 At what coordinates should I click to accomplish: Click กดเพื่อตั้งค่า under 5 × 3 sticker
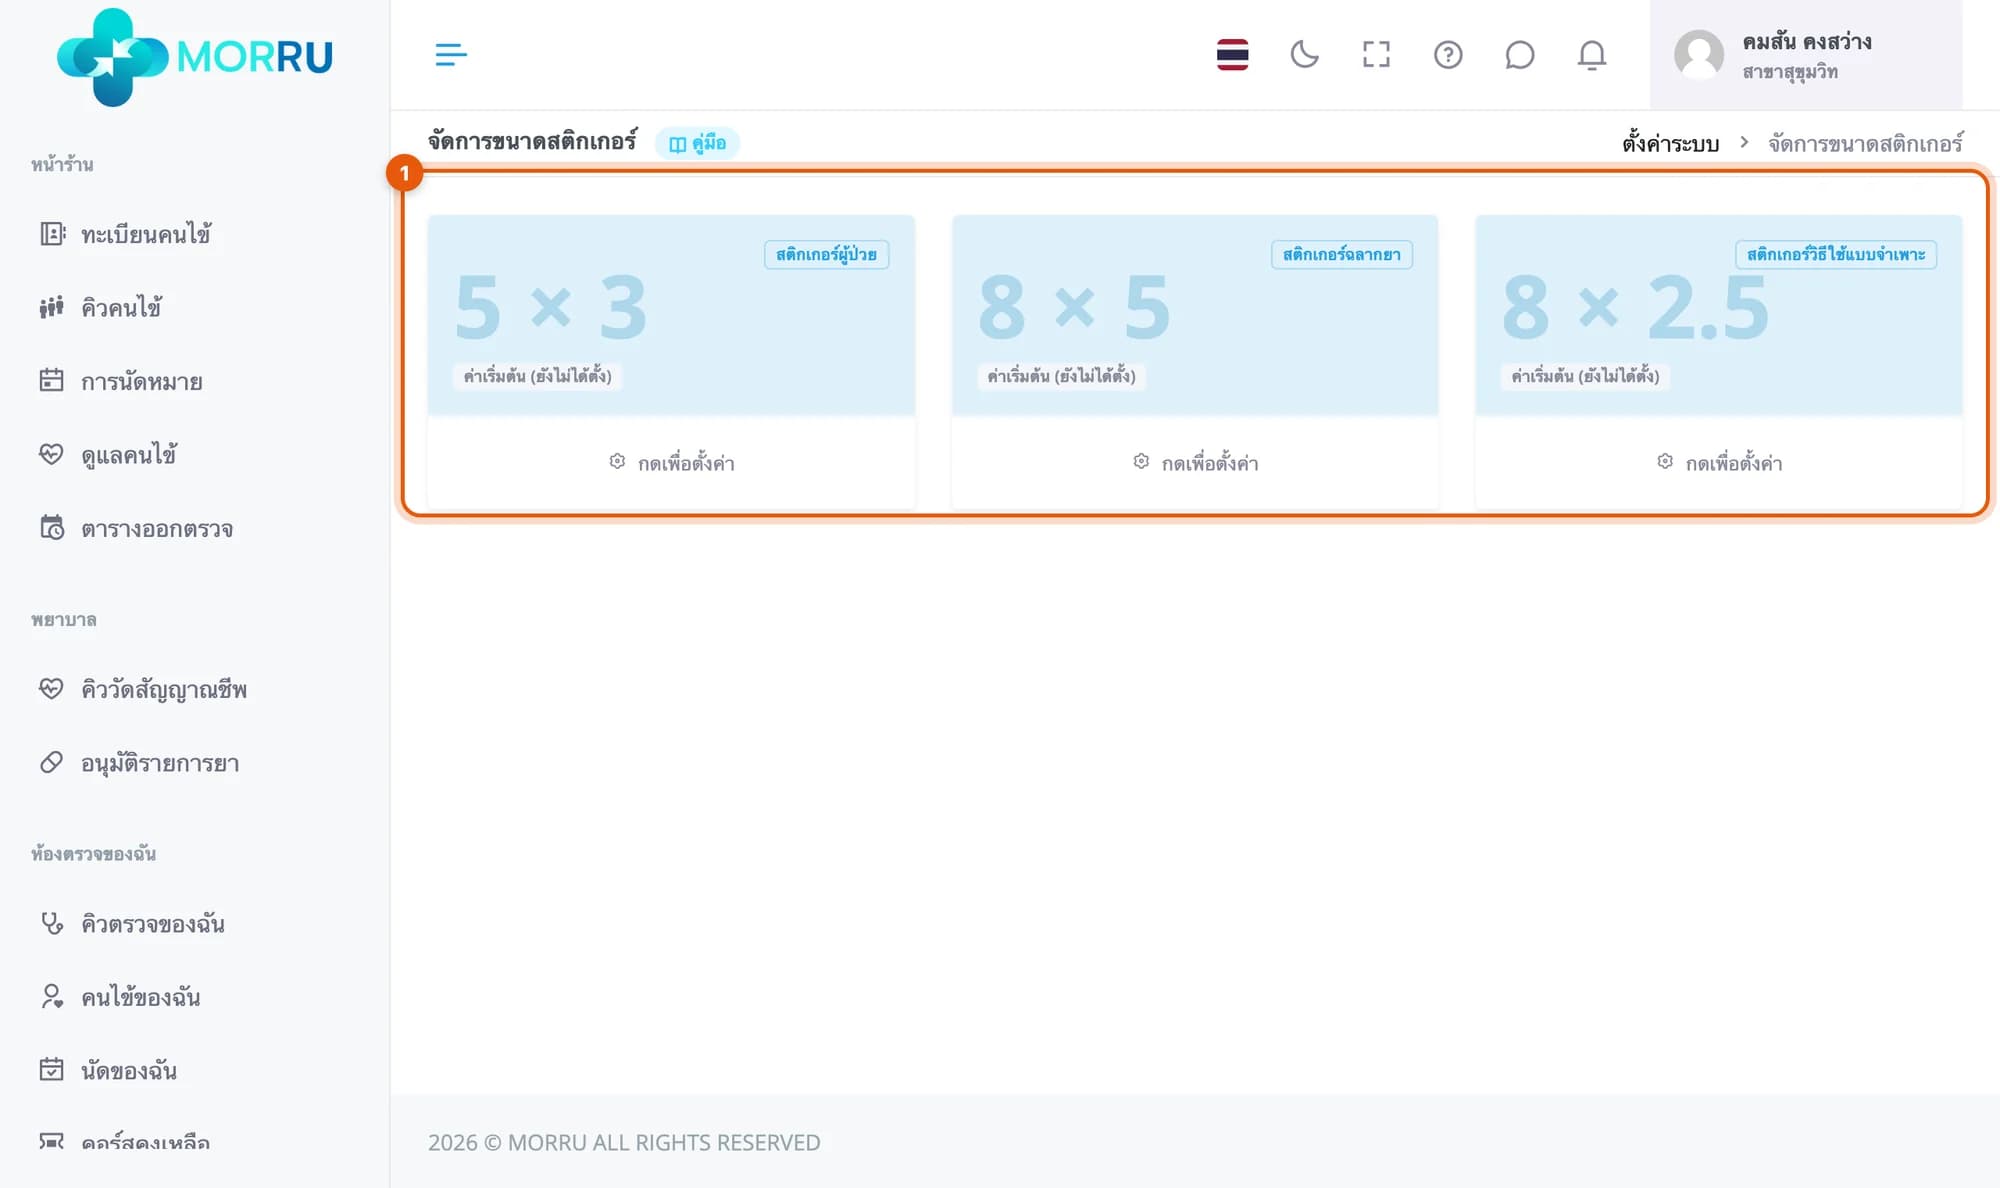click(x=671, y=462)
